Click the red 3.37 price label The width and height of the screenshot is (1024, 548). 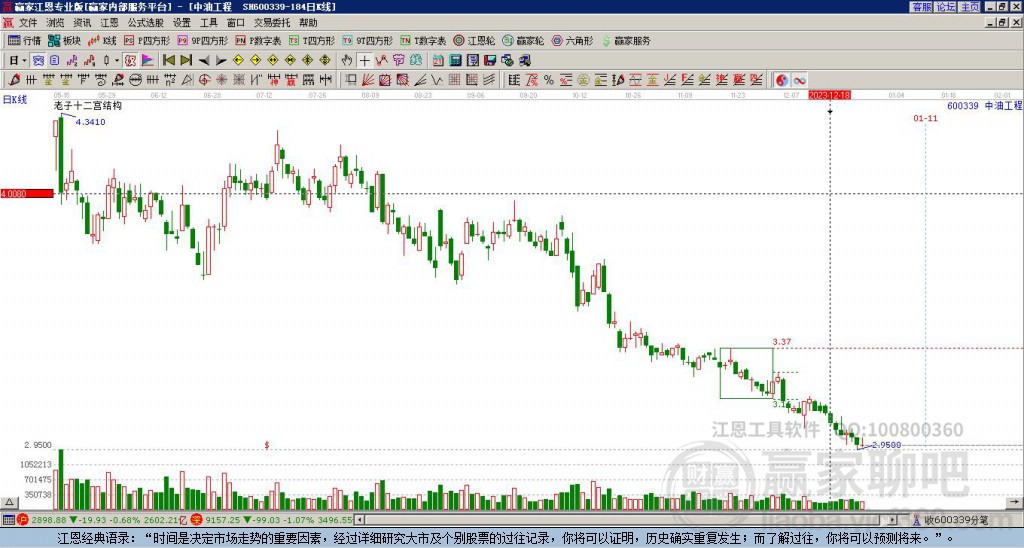coord(782,342)
